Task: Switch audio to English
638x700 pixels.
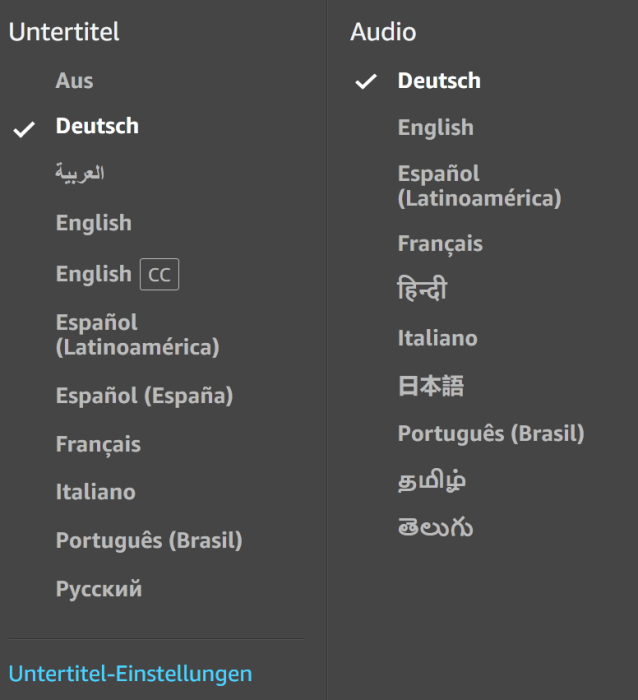Action: point(435,128)
